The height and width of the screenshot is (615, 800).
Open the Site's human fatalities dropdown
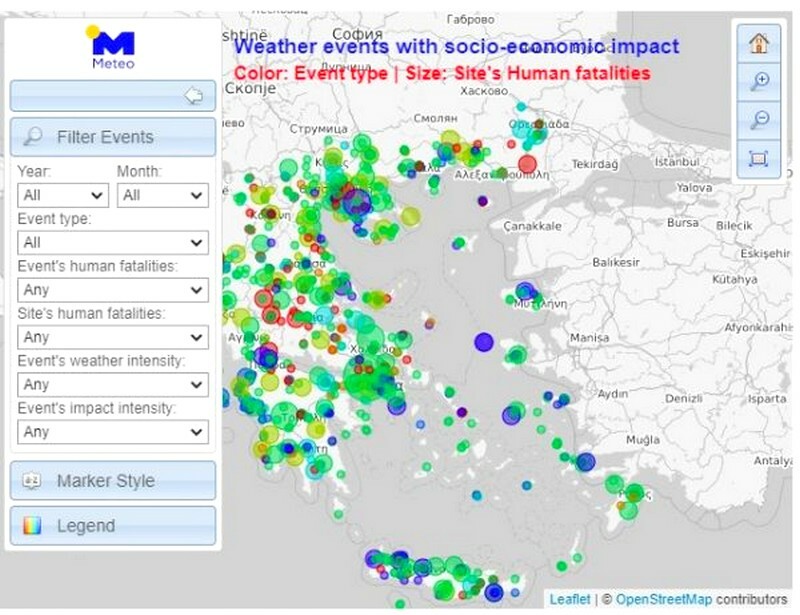(x=112, y=337)
